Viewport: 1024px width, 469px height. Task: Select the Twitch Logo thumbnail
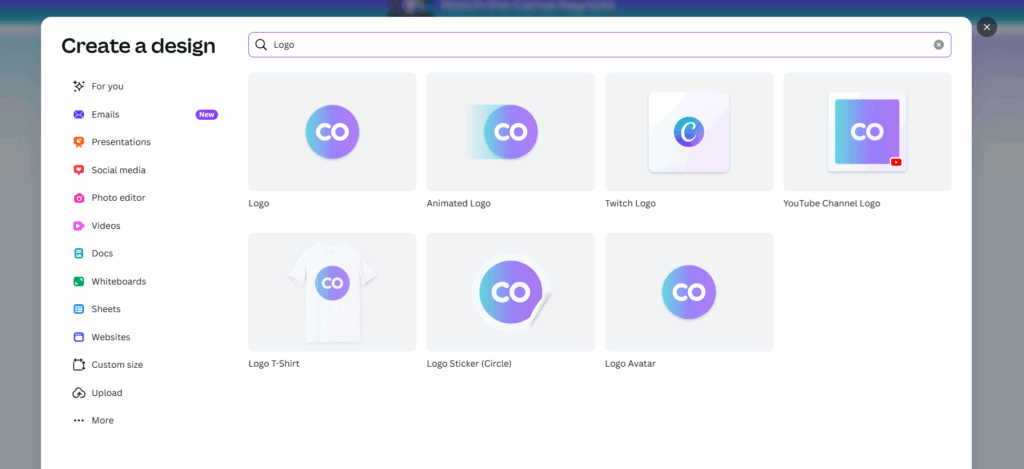coord(689,131)
